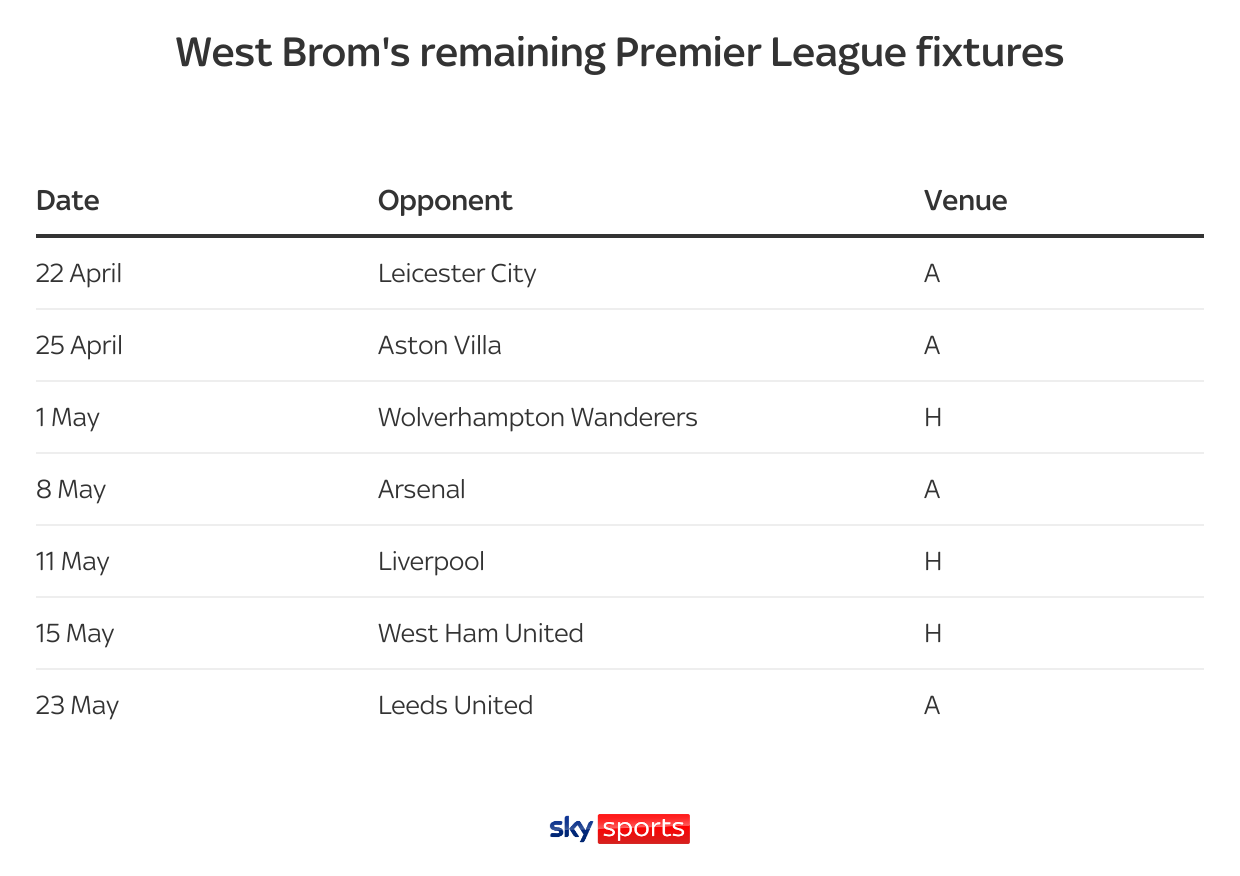Click West Ham United in the table
Viewport: 1240px width, 876px height.
coord(481,633)
